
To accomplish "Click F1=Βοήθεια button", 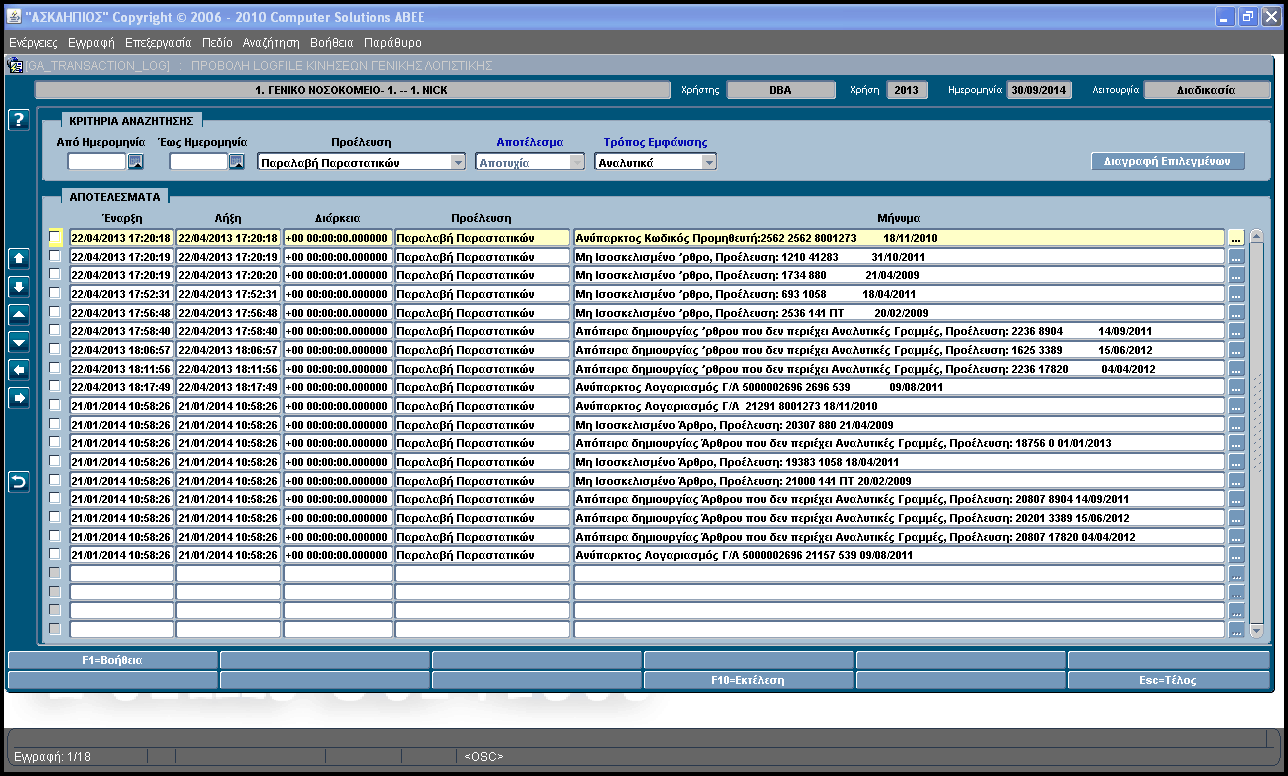I will click(x=112, y=660).
